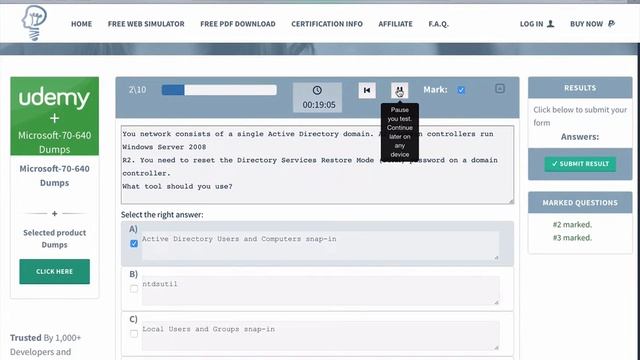Click the resize handle of answer A box
This screenshot has width=640, height=360.
496,258
